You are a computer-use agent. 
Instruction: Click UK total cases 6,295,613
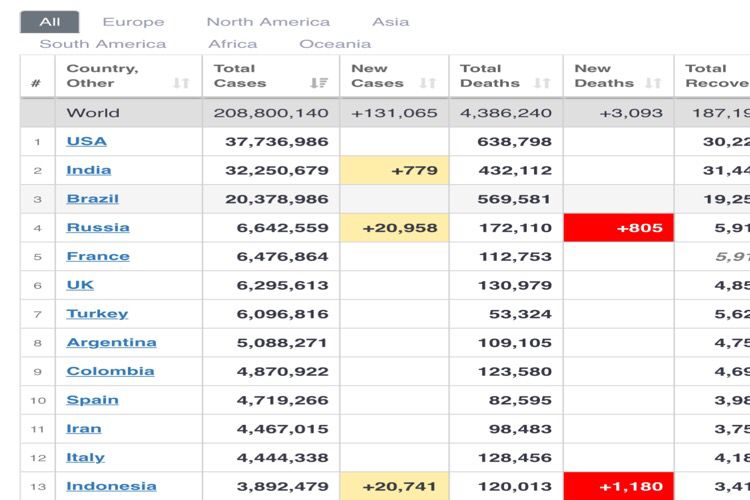283,285
